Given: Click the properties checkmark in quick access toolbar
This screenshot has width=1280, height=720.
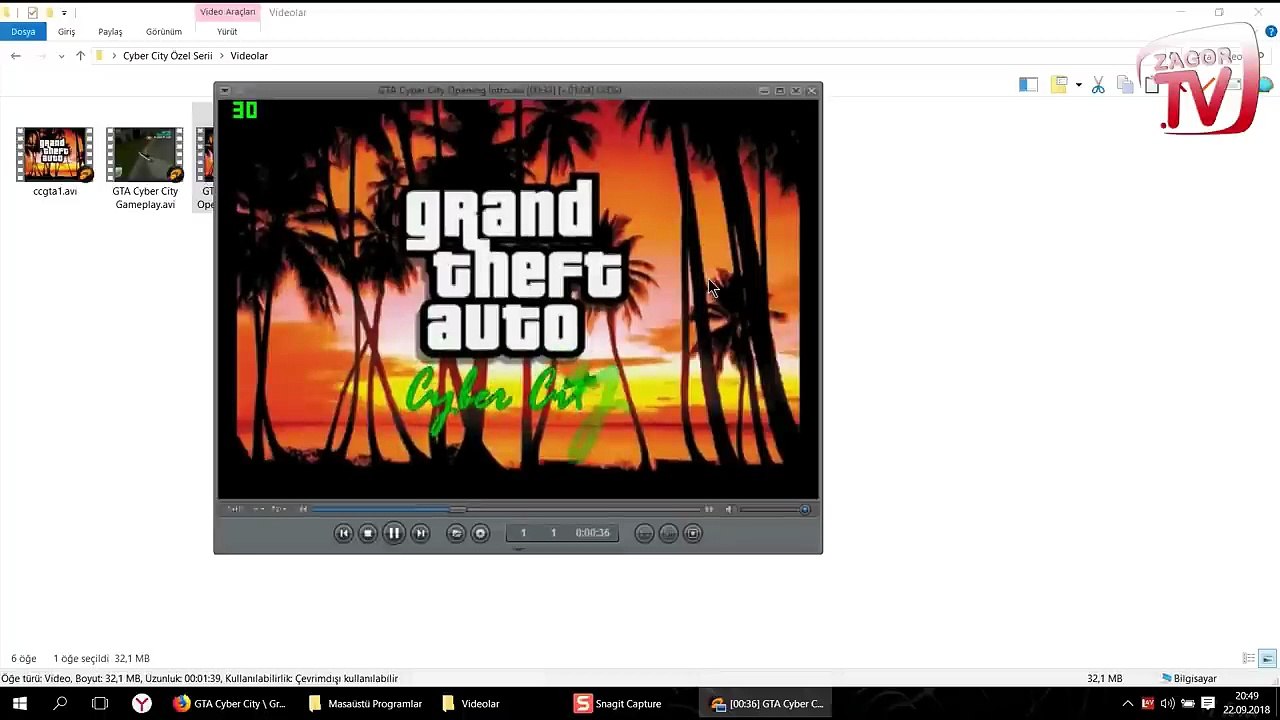Looking at the screenshot, I should click(x=32, y=12).
